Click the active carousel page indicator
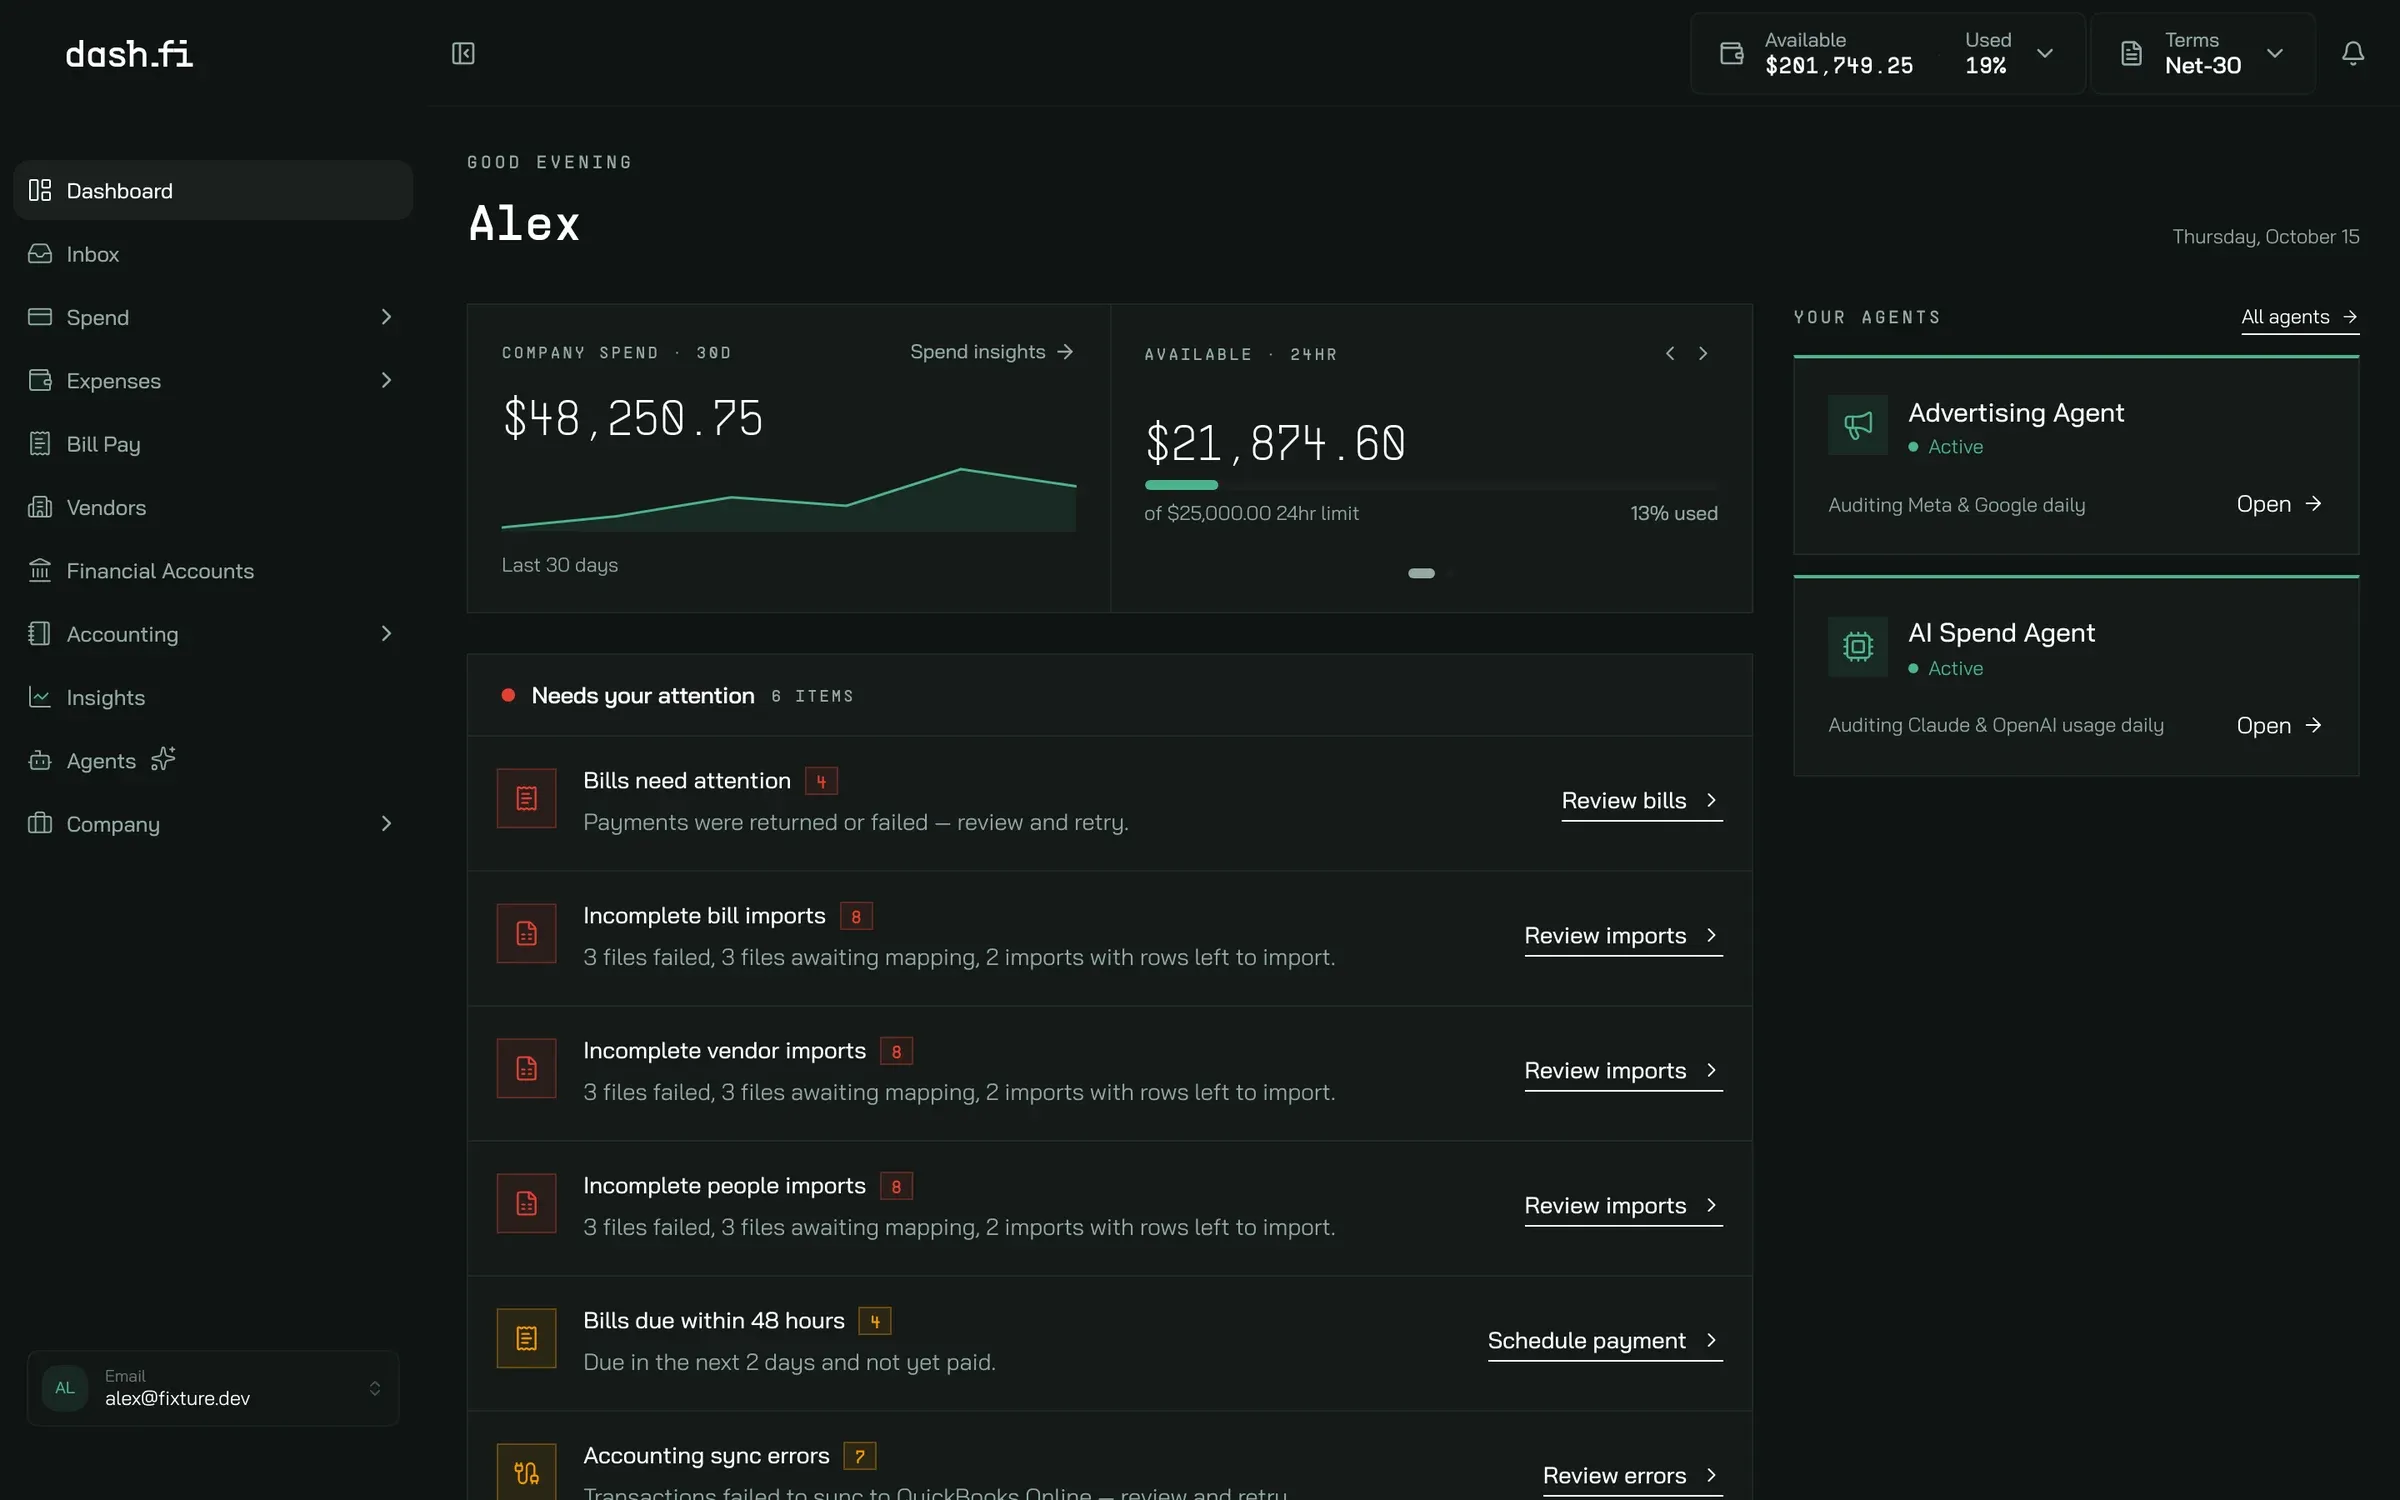This screenshot has width=2400, height=1500. [1421, 573]
